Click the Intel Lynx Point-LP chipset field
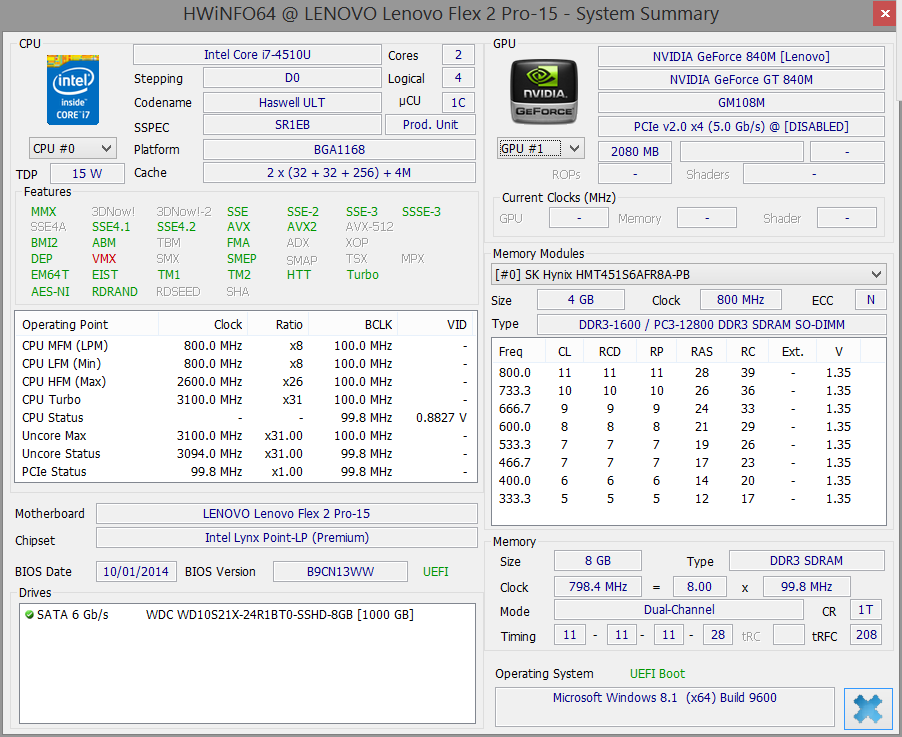The width and height of the screenshot is (902, 737). point(286,538)
